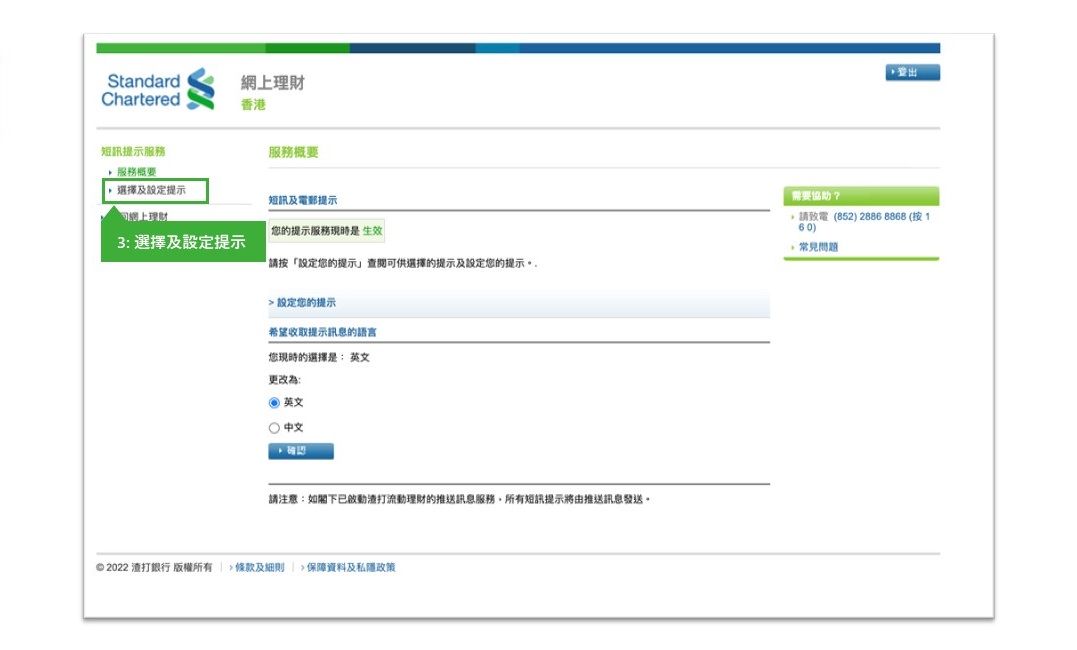Click the Standard Chartered logo

click(158, 90)
